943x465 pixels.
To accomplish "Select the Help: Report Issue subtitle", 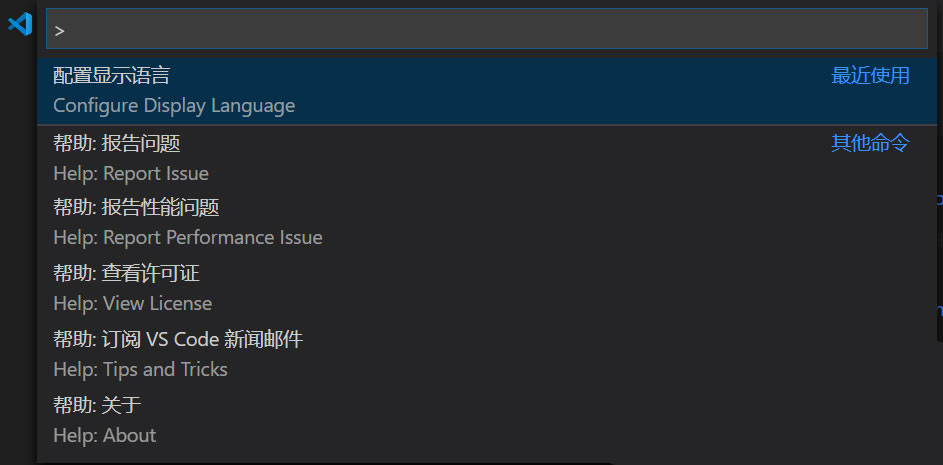I will click(131, 174).
